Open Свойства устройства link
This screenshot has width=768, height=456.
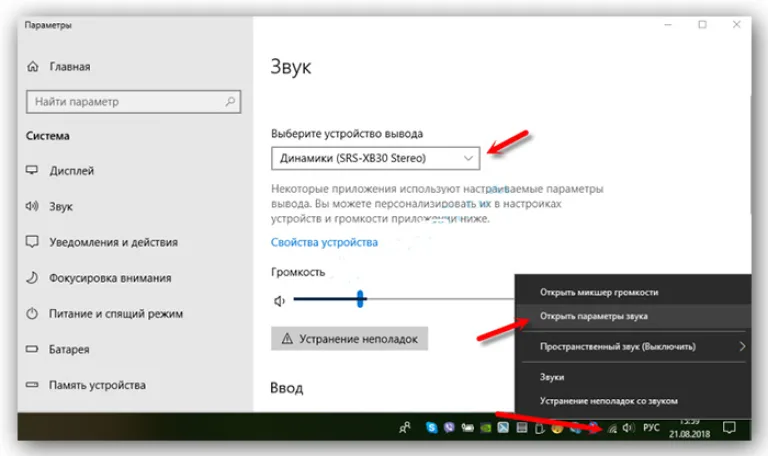coord(324,242)
